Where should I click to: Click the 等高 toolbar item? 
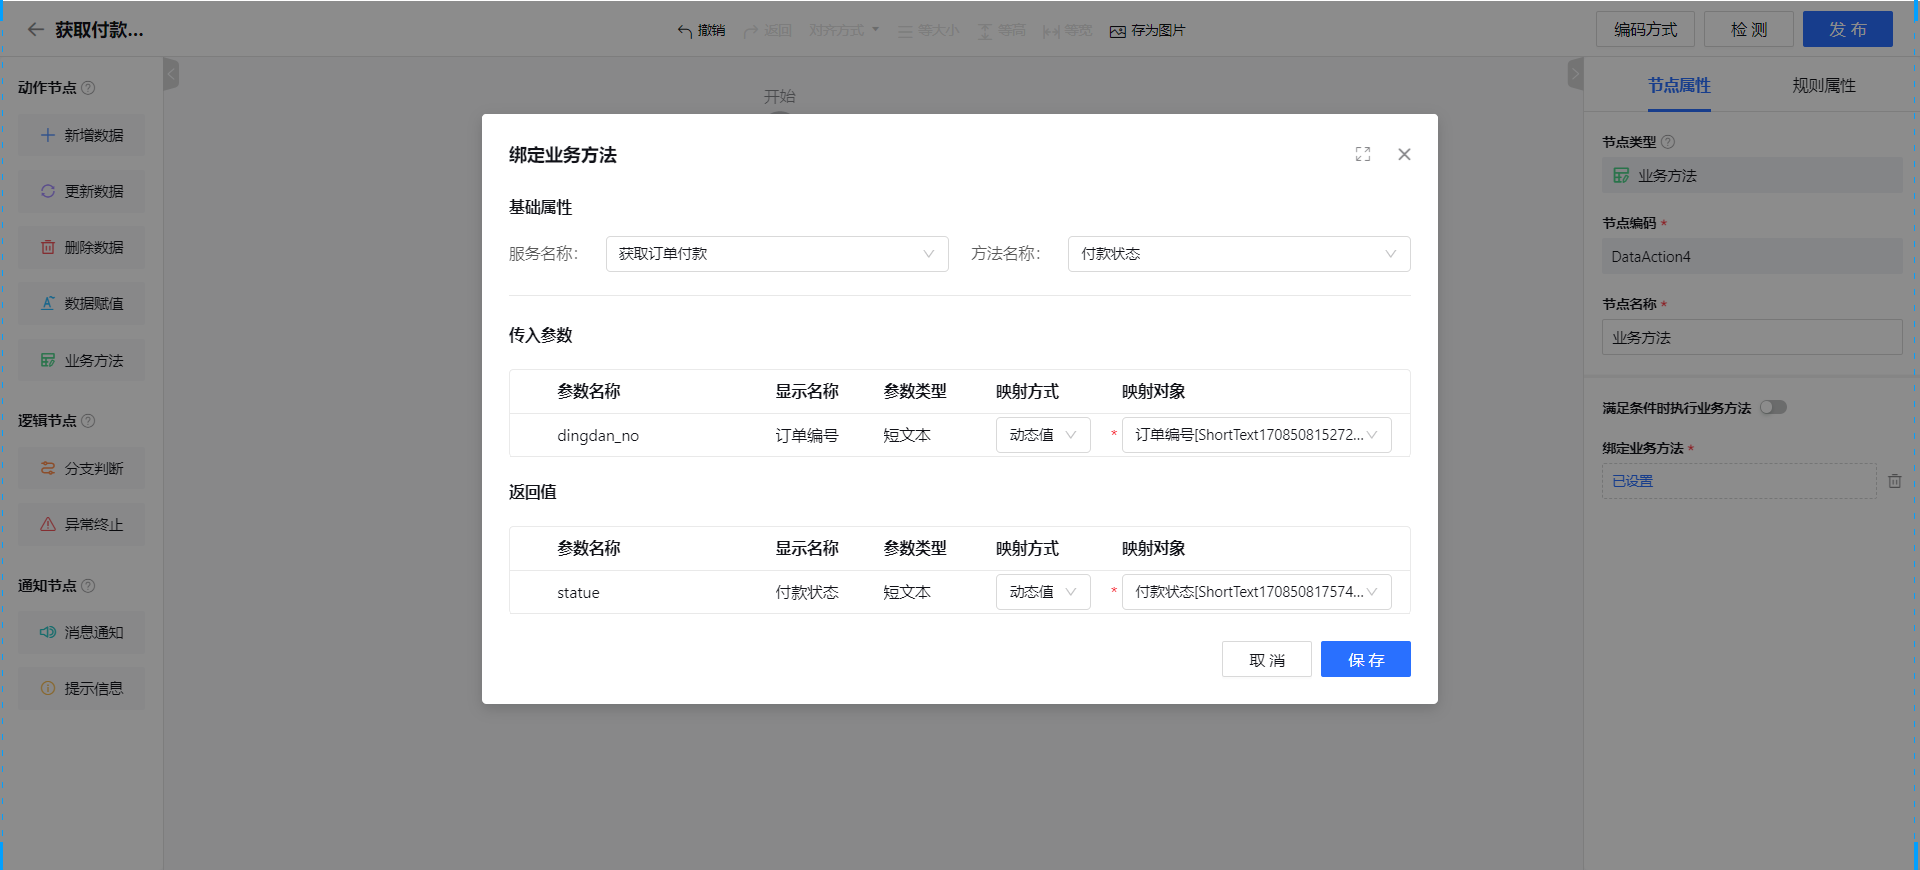click(x=1002, y=31)
